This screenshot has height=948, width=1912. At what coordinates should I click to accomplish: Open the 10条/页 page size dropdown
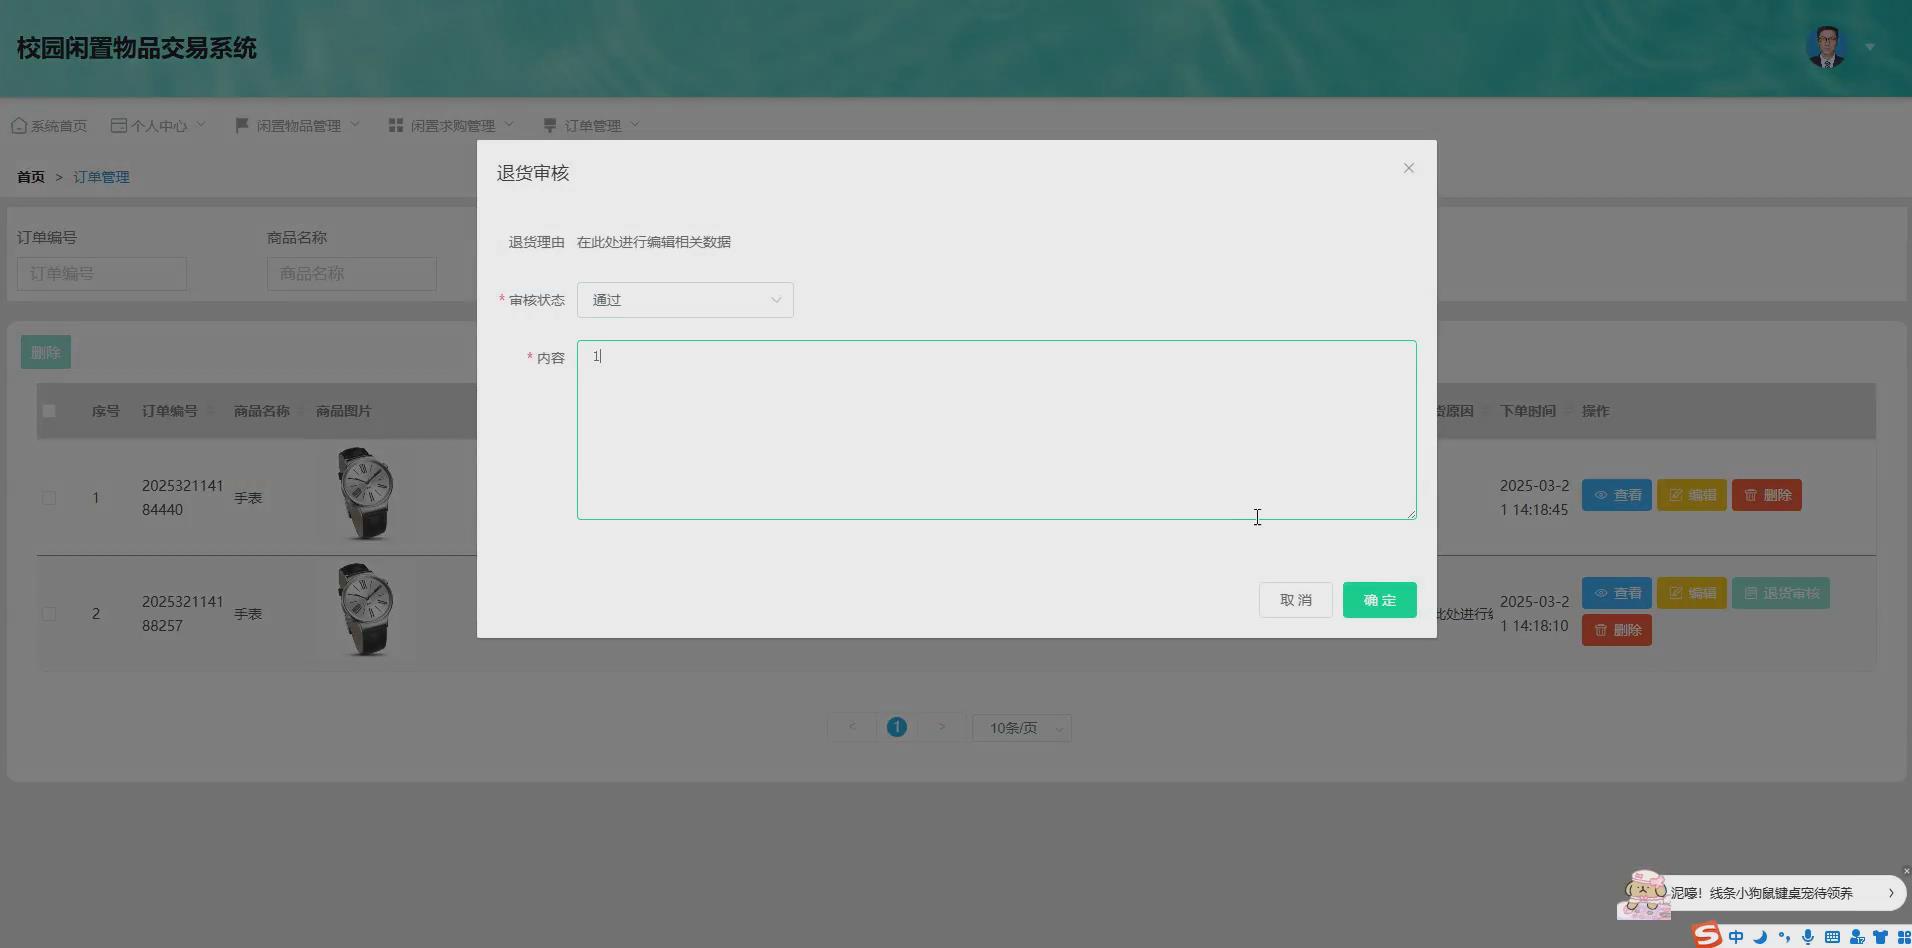(x=1020, y=727)
